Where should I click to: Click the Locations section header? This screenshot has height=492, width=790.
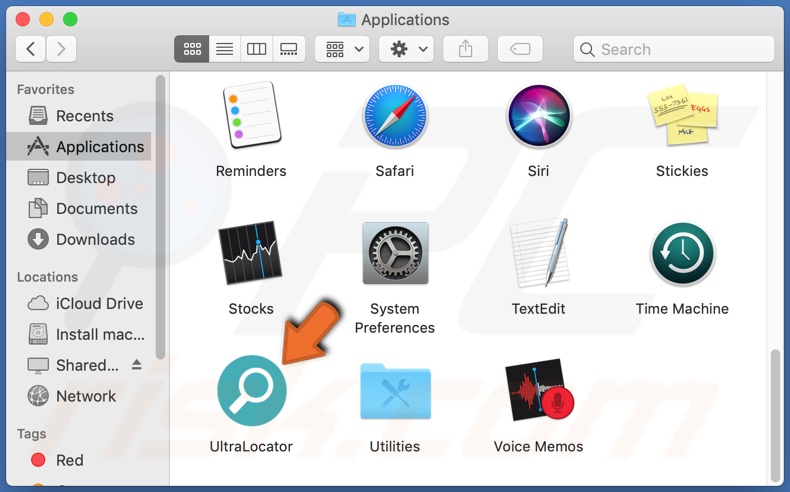47,277
